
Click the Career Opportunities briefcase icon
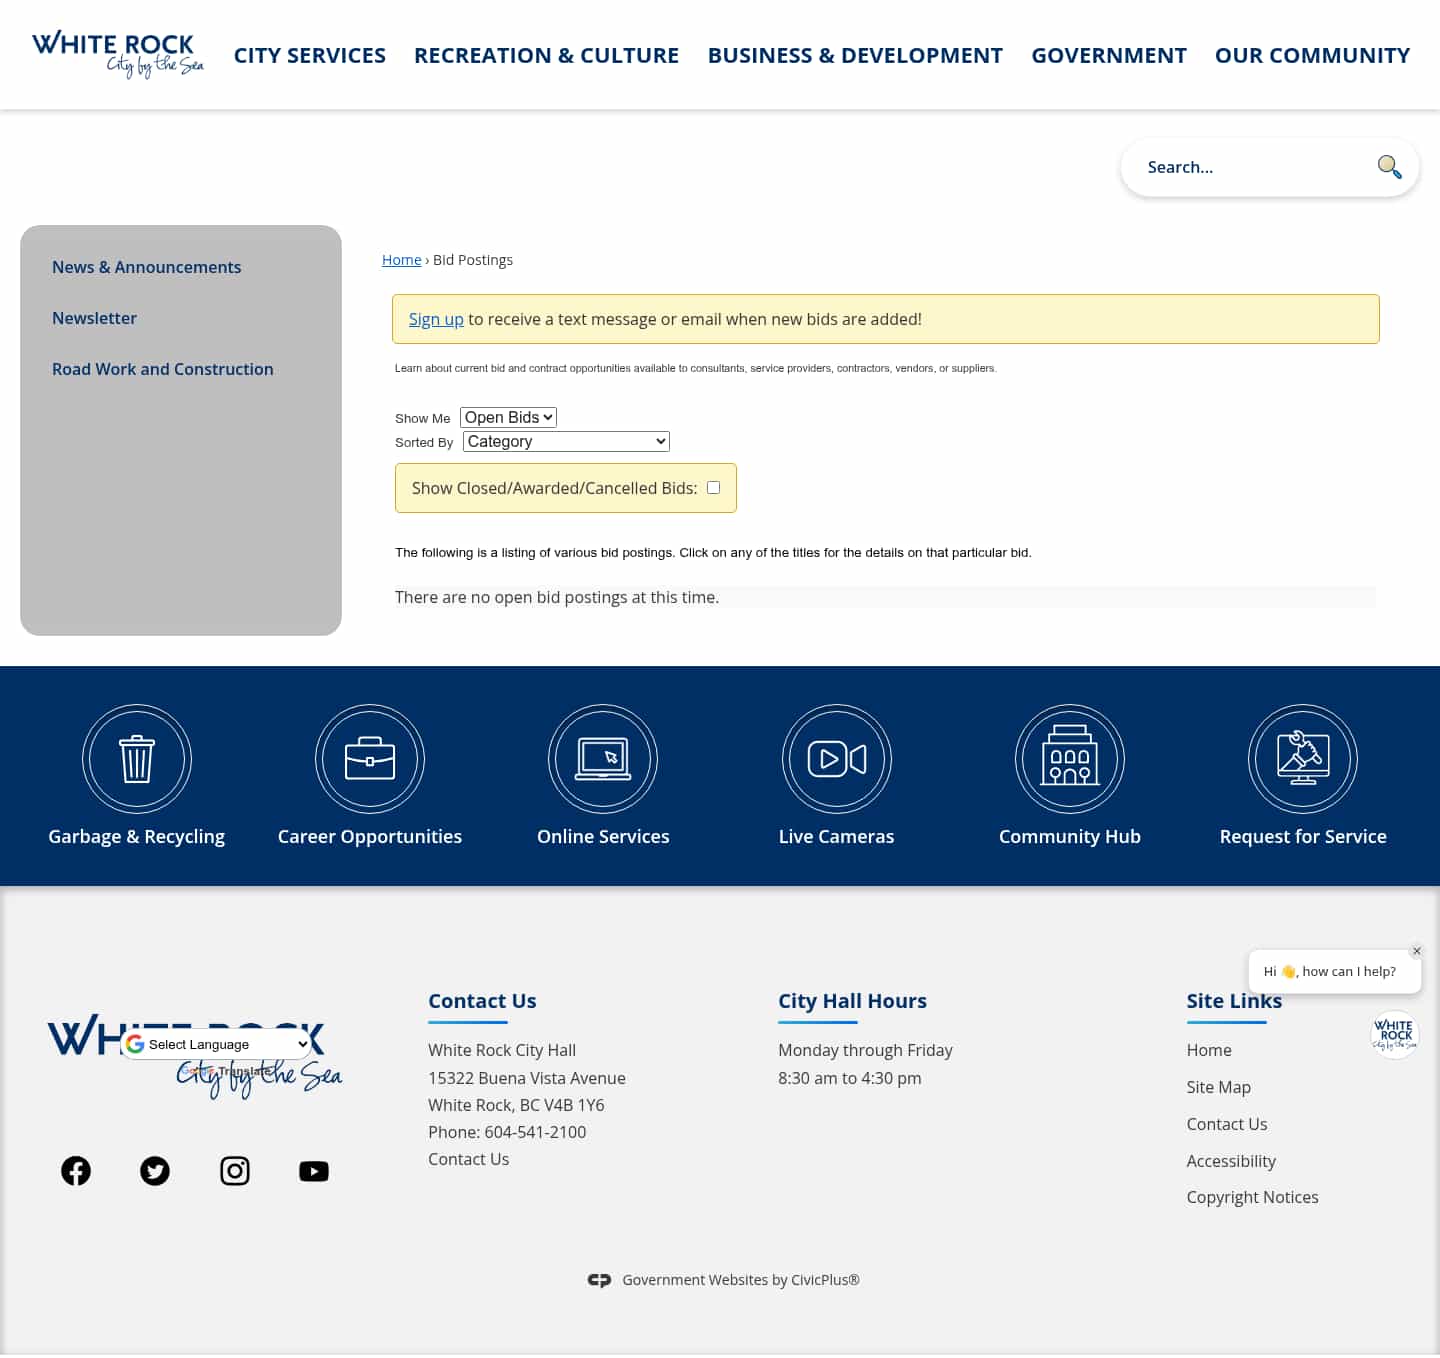[x=370, y=759]
